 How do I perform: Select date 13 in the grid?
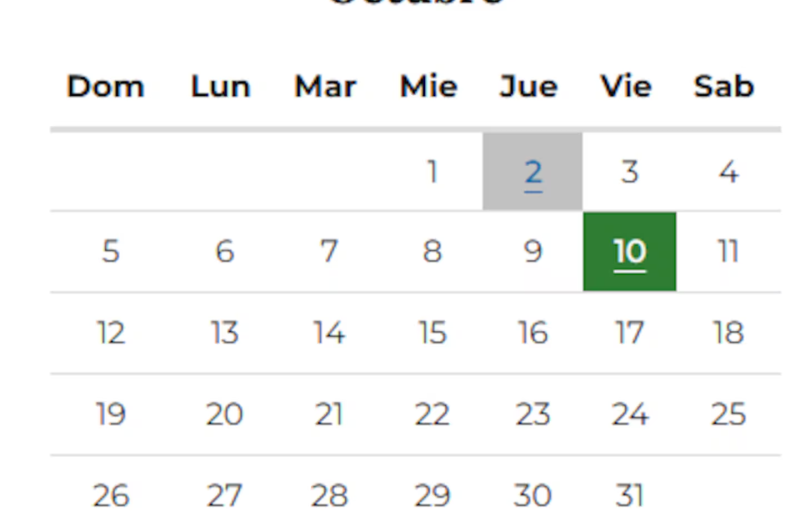[x=224, y=332]
